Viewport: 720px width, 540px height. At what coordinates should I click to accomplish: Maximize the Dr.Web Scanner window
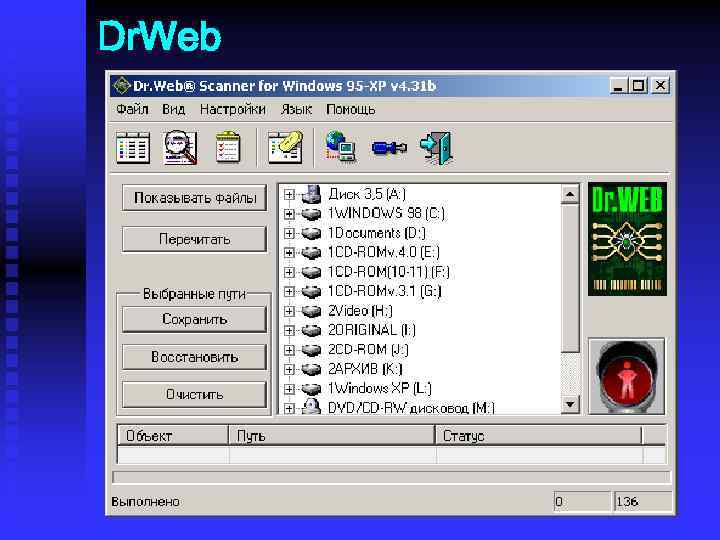(639, 85)
